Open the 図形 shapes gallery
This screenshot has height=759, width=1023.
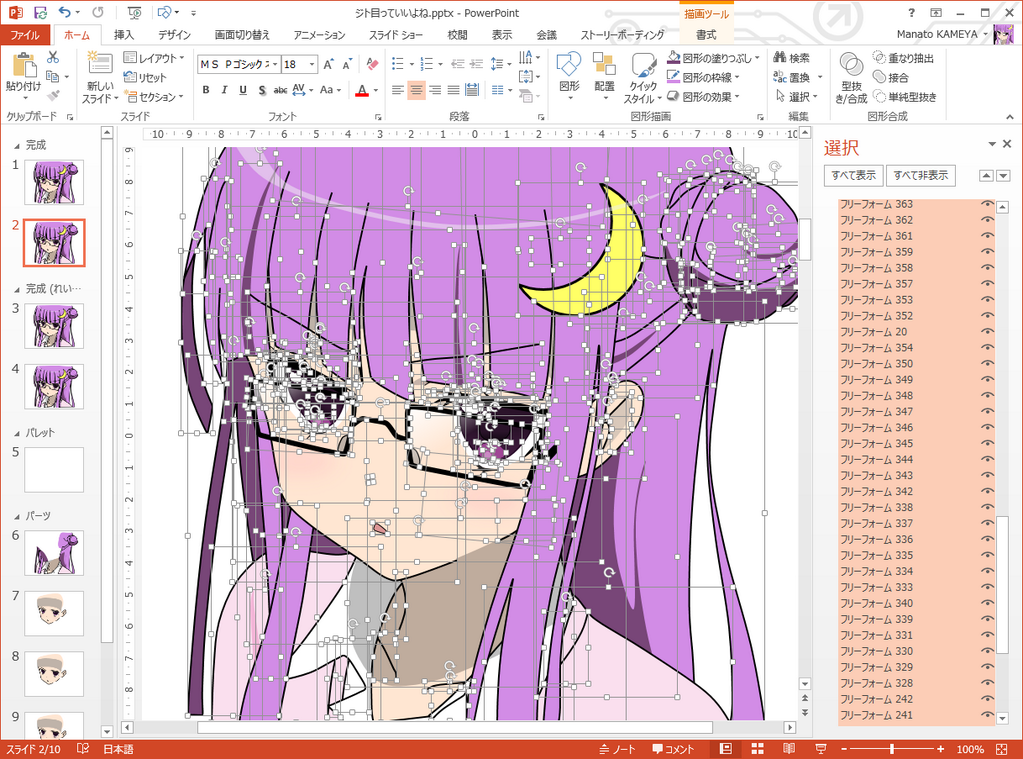coord(569,77)
